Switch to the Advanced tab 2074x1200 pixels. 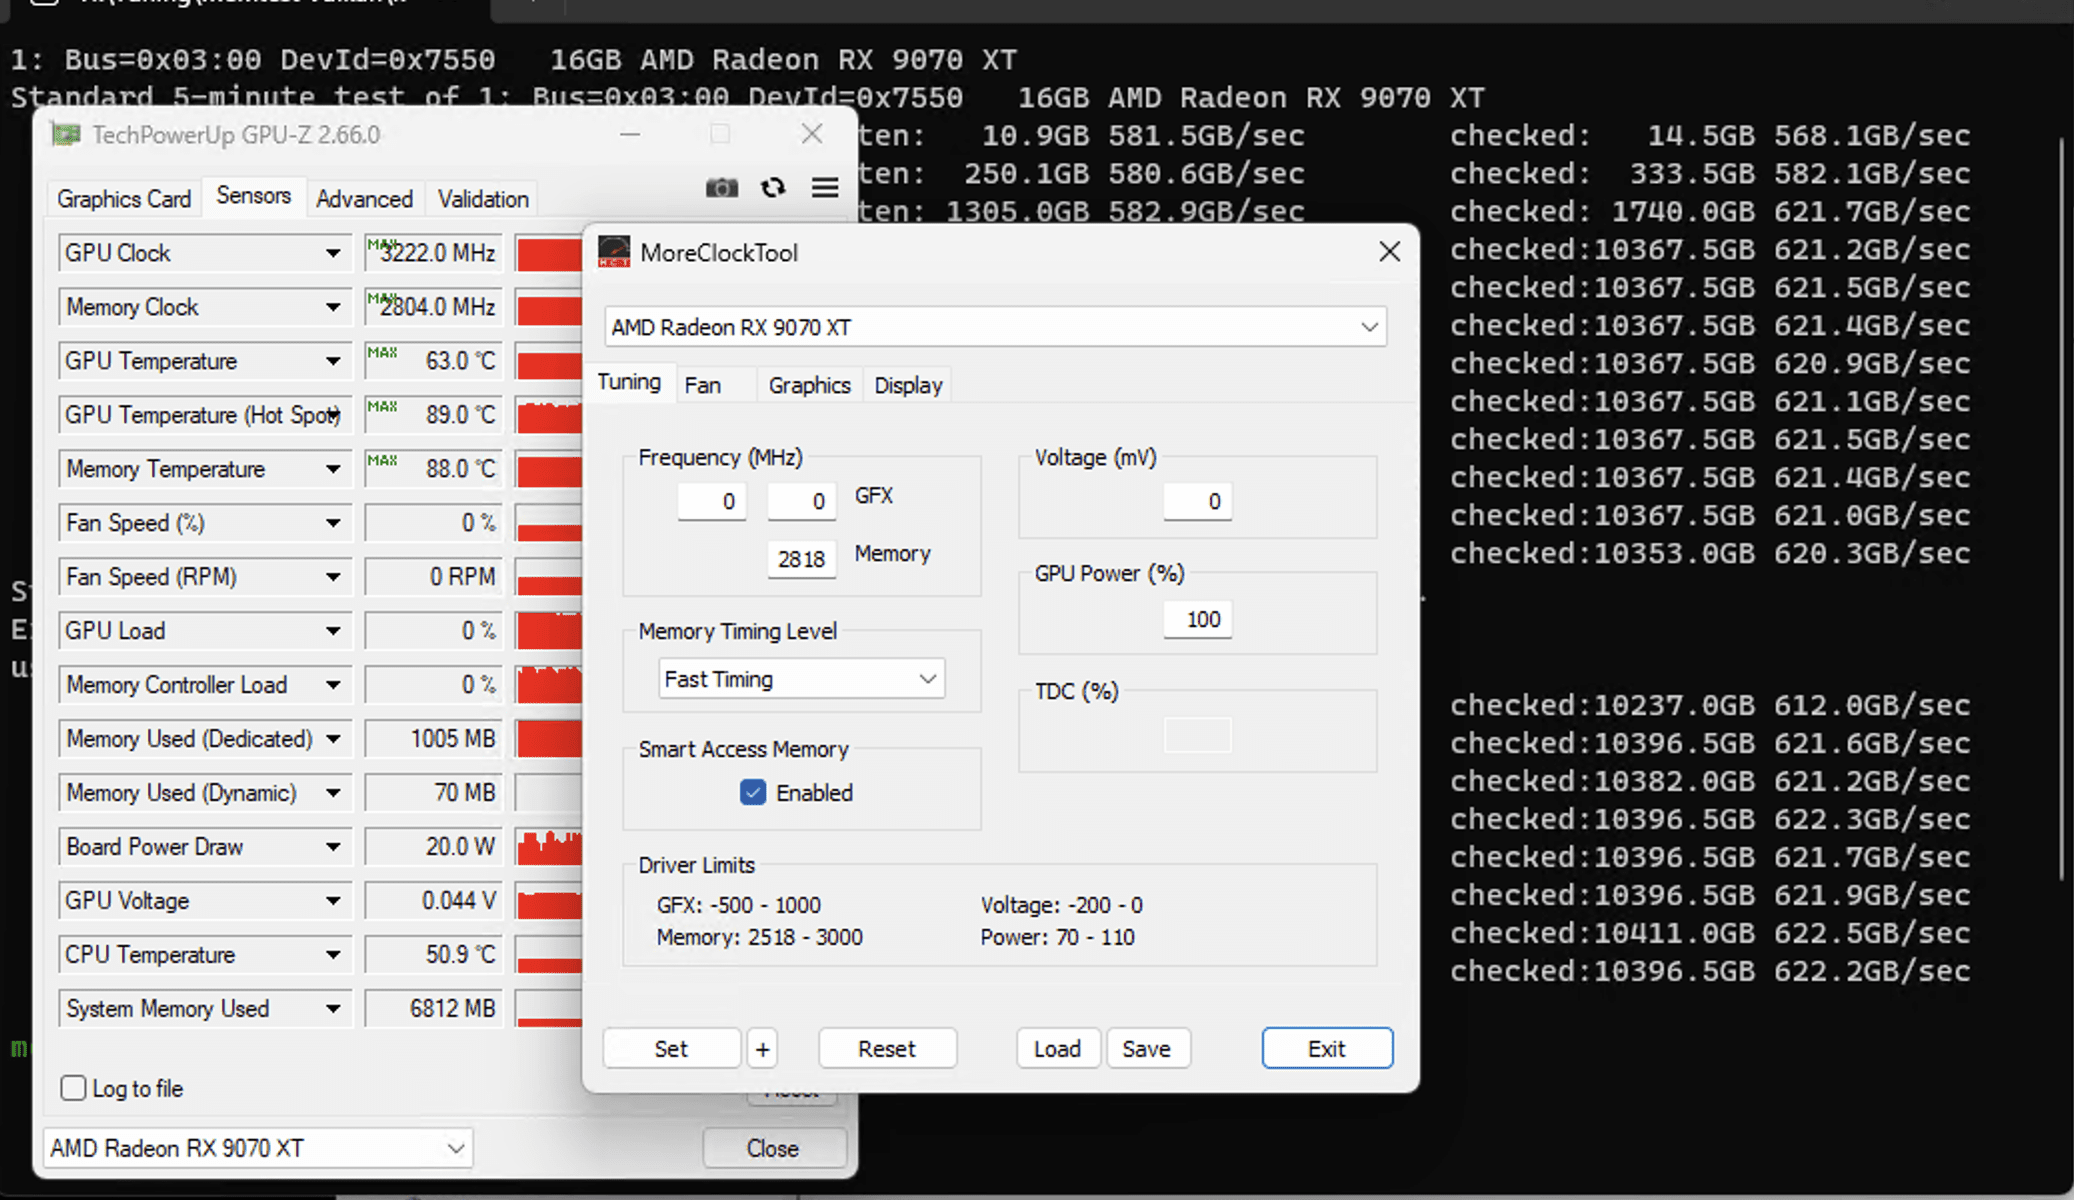point(364,199)
